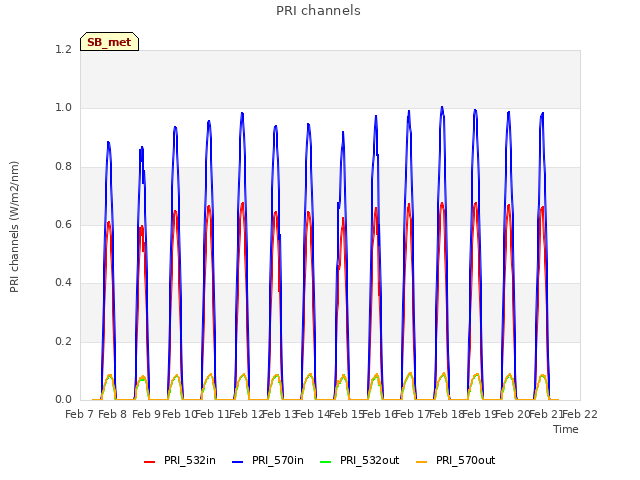This screenshot has width=640, height=480.
Task: Select the PRI_570in legend label
Action: [278, 460]
